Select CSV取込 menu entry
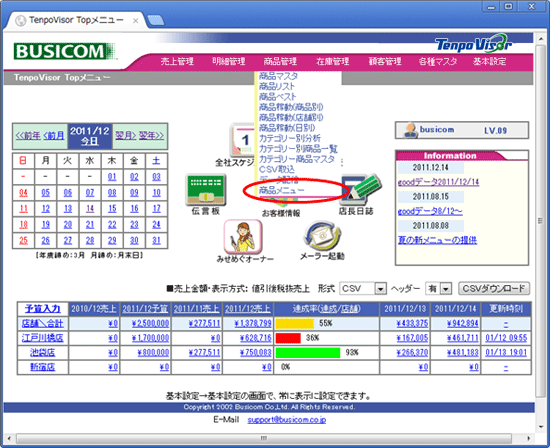This screenshot has height=448, width=550. pyautogui.click(x=277, y=169)
